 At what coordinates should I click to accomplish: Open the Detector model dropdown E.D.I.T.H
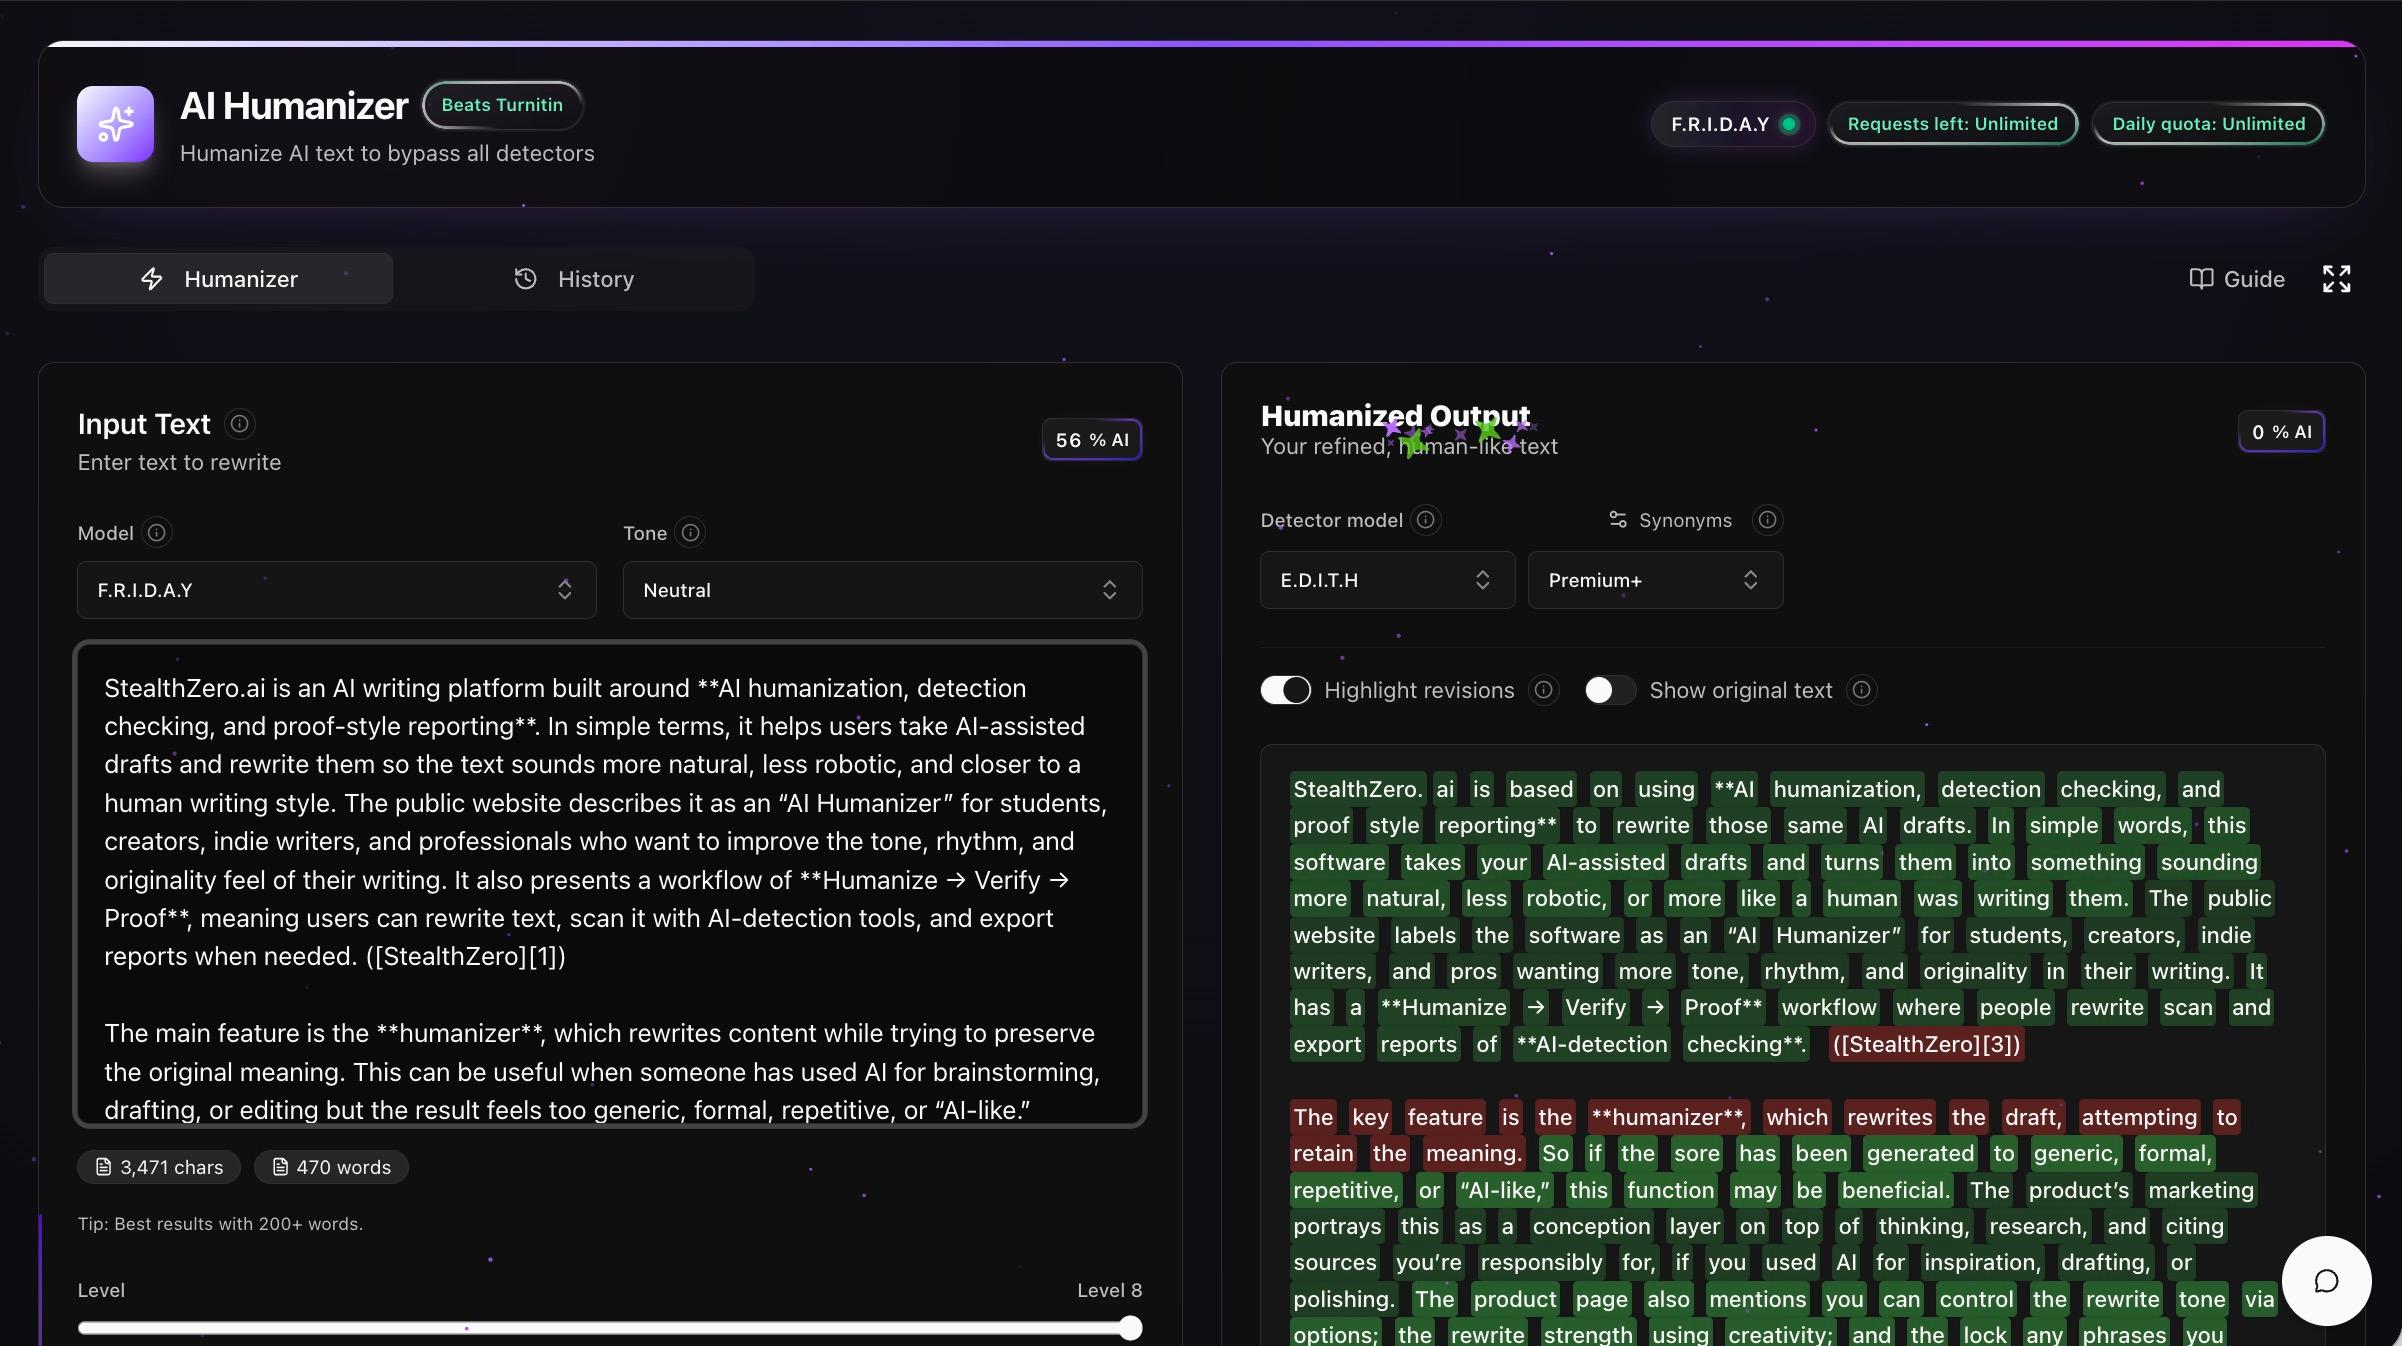(1387, 580)
